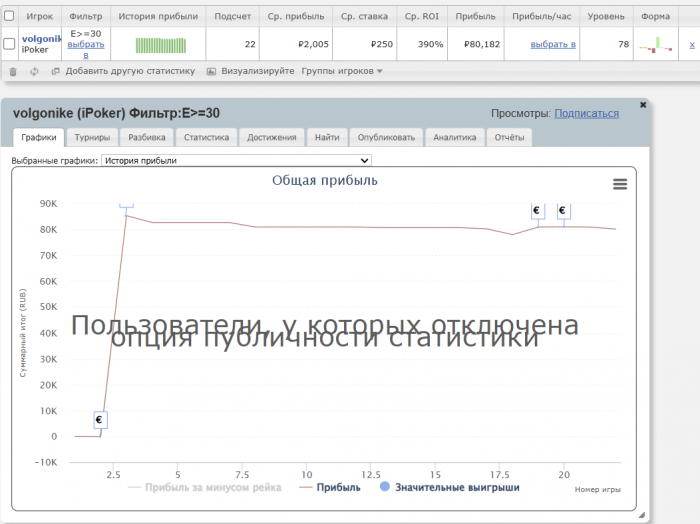Image resolution: width=700 pixels, height=524 pixels.
Task: Click the resize grip of the panel
Action: pos(642,515)
